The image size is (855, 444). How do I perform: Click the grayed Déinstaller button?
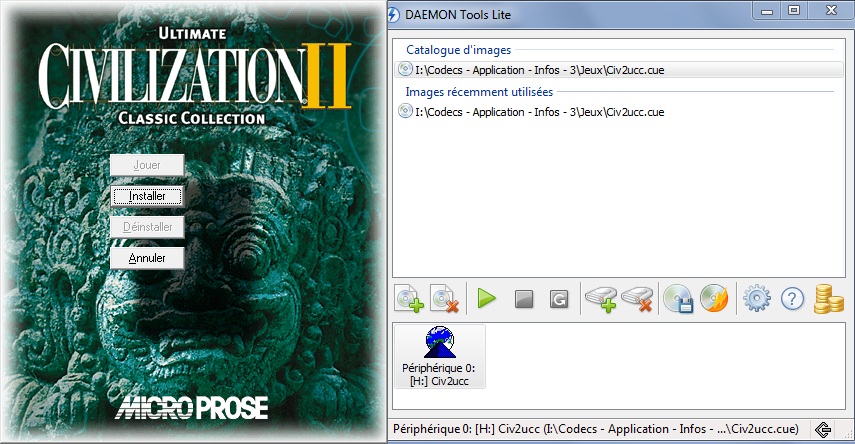[147, 227]
